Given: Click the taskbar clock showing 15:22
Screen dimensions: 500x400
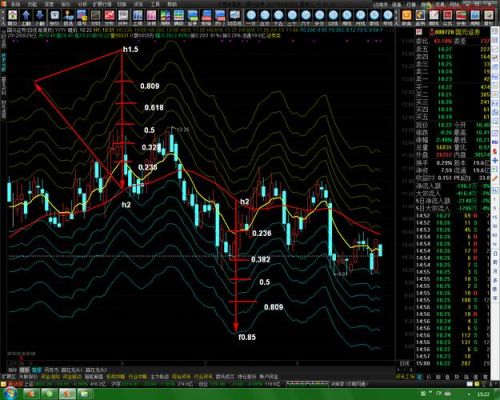Looking at the screenshot, I should [x=484, y=394].
